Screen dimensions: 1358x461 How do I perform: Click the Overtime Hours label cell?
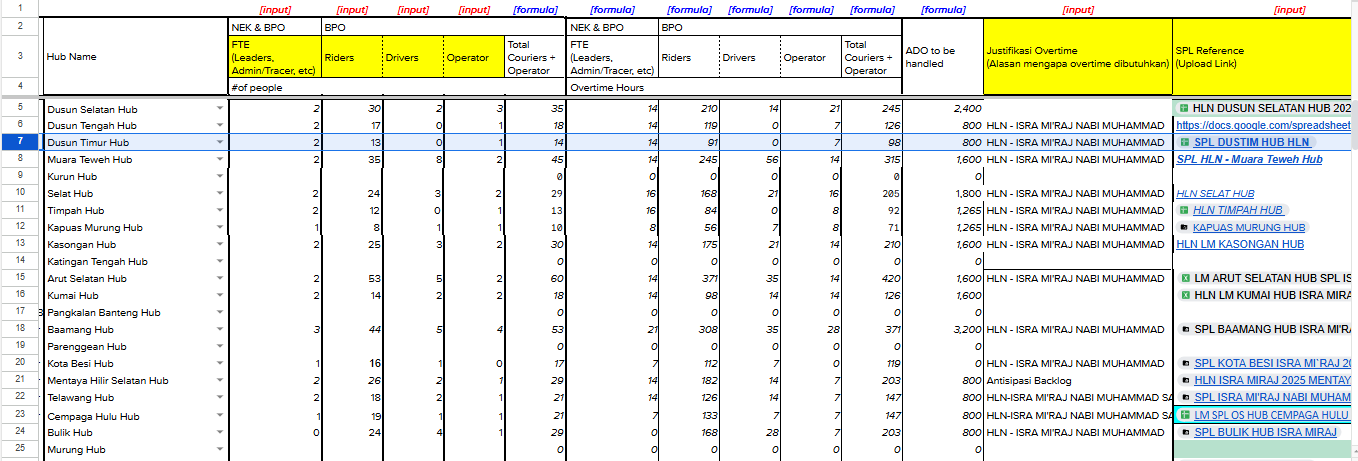[x=734, y=87]
